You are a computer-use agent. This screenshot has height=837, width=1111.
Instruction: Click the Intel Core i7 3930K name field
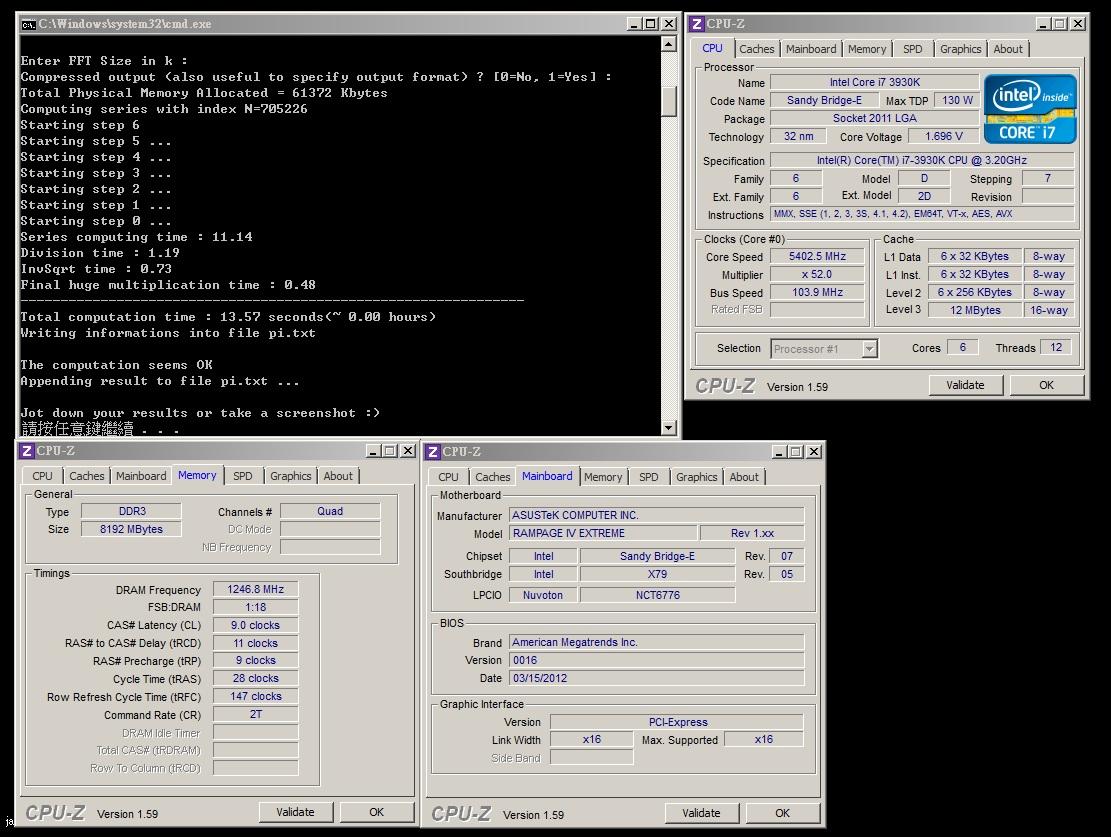874,82
